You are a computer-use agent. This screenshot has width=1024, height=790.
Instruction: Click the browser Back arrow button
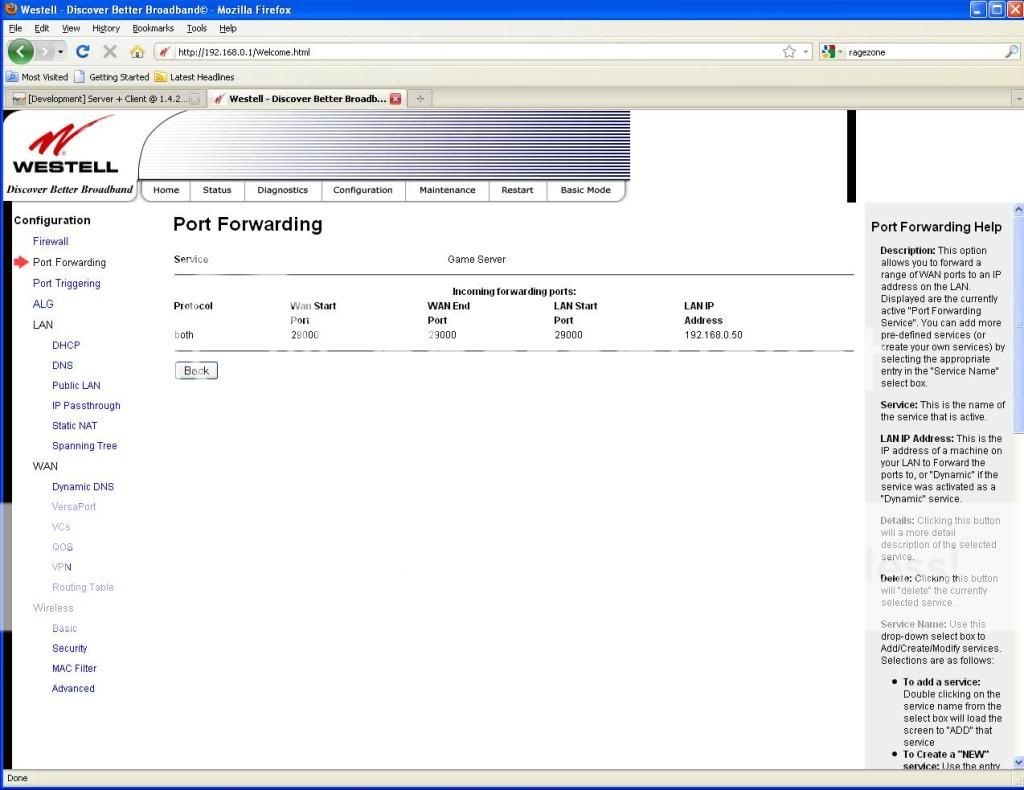tap(20, 52)
